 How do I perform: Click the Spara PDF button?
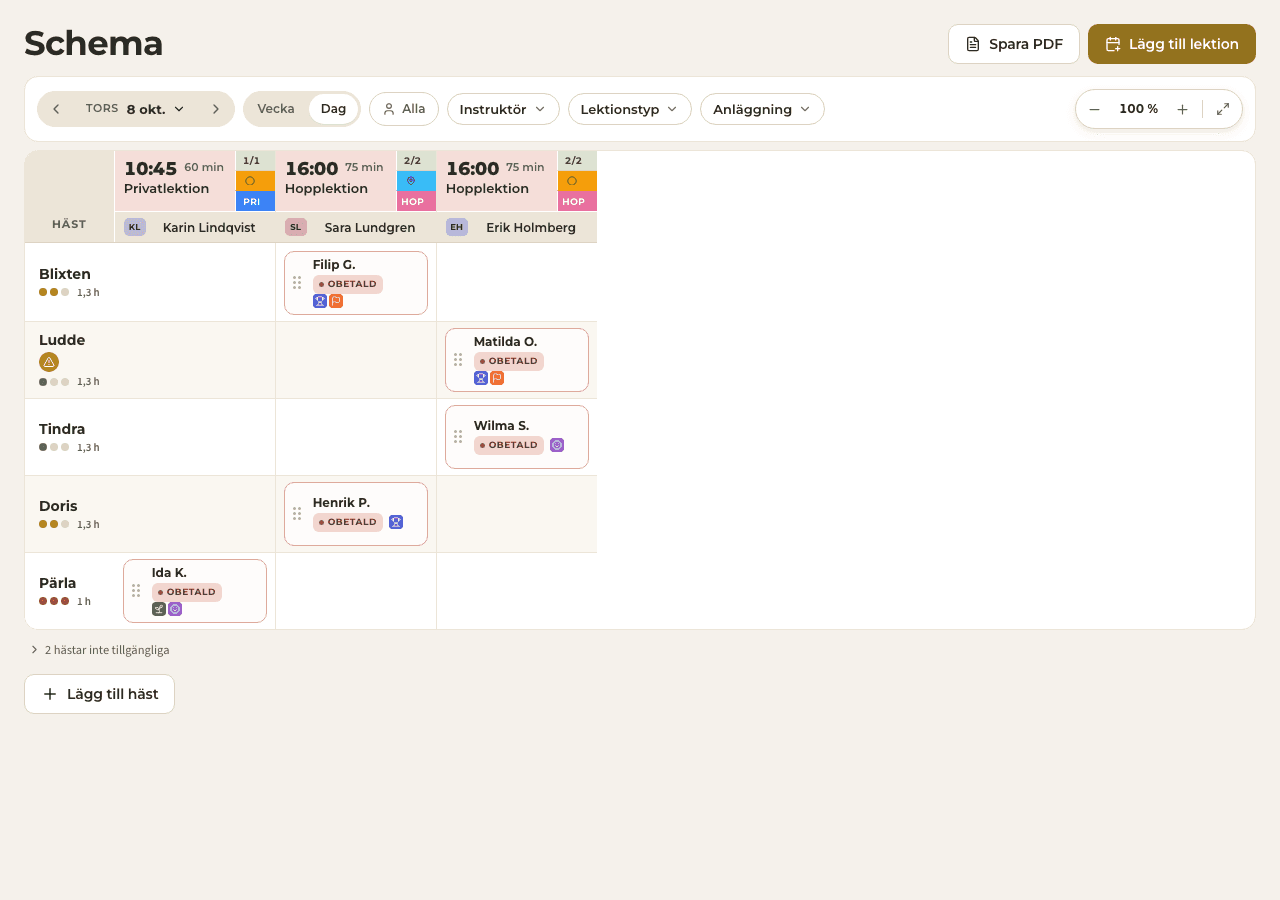[x=1014, y=44]
